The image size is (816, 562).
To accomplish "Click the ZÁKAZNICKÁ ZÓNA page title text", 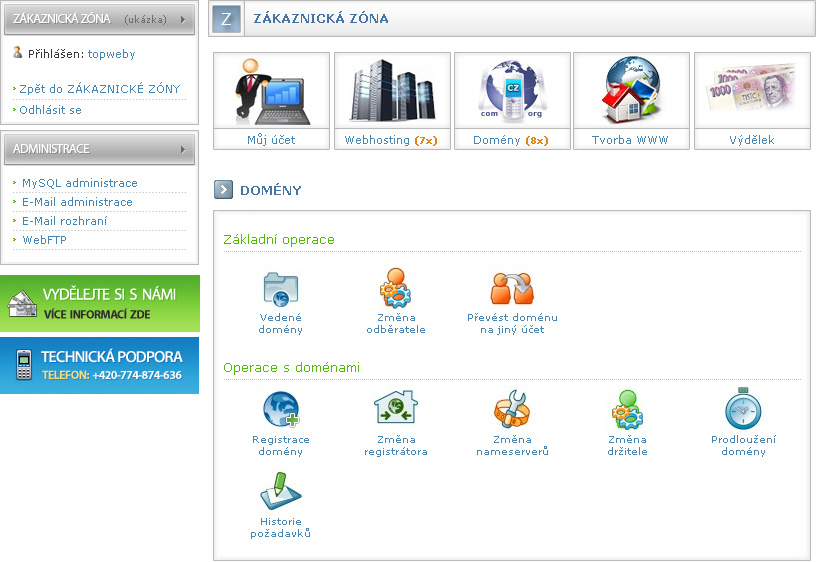I will click(x=321, y=18).
